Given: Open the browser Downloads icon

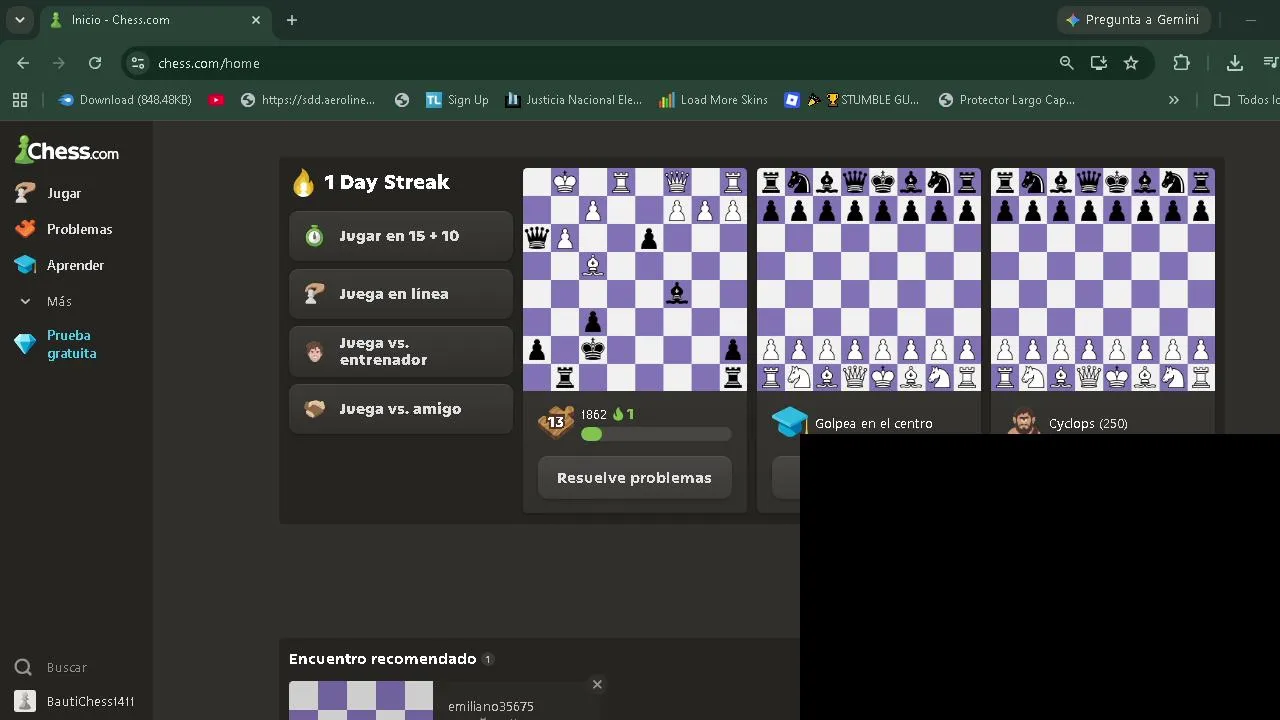Looking at the screenshot, I should (1235, 63).
